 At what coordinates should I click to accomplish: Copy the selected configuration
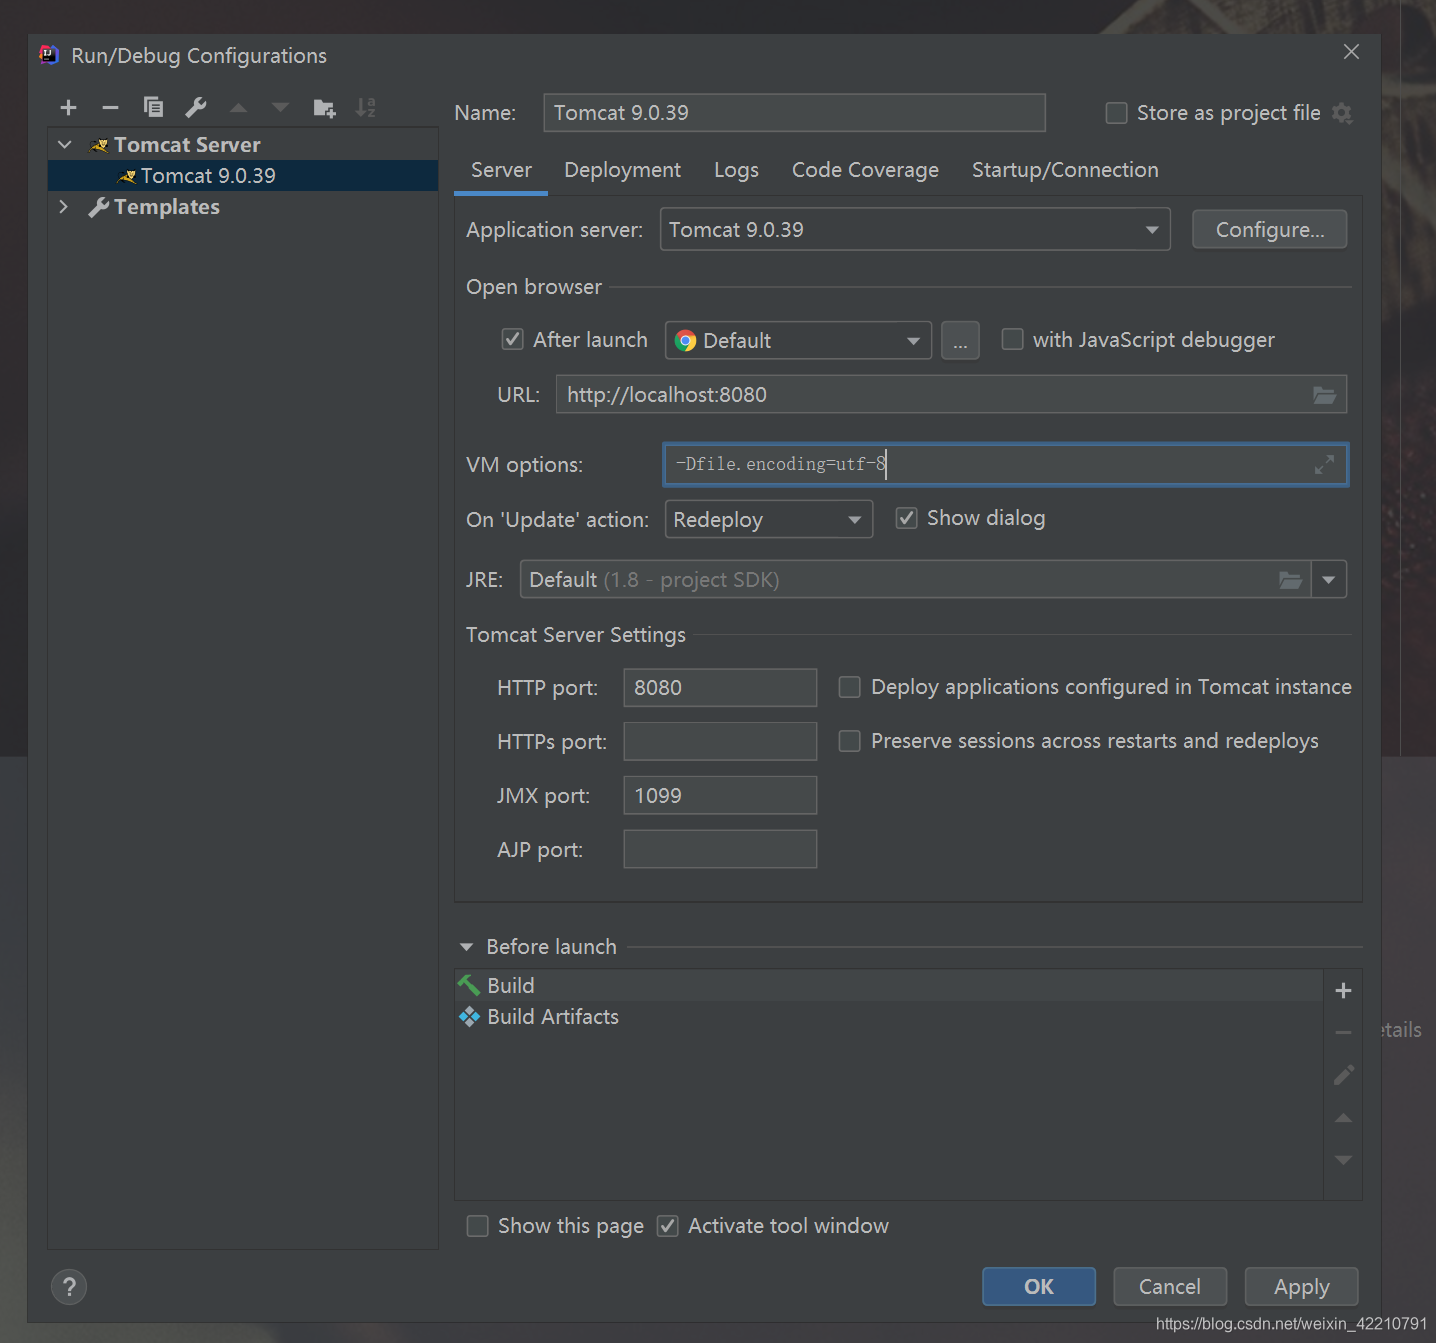(153, 107)
